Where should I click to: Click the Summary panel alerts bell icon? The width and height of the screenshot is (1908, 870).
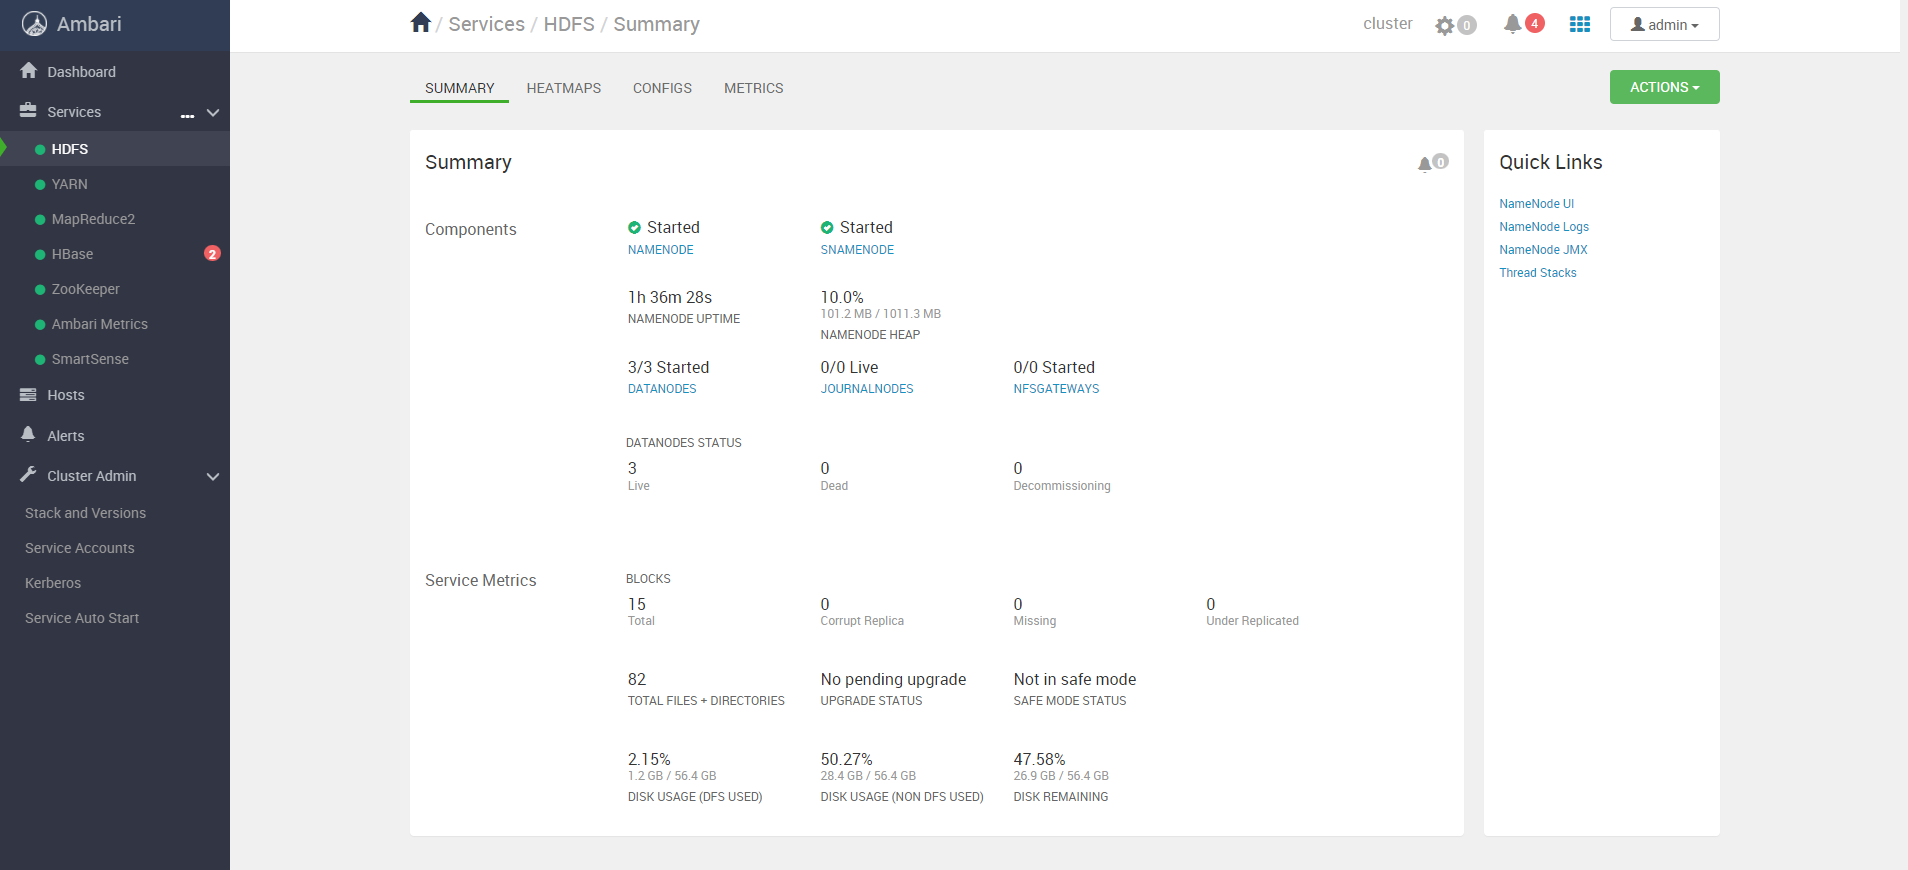coord(1425,163)
